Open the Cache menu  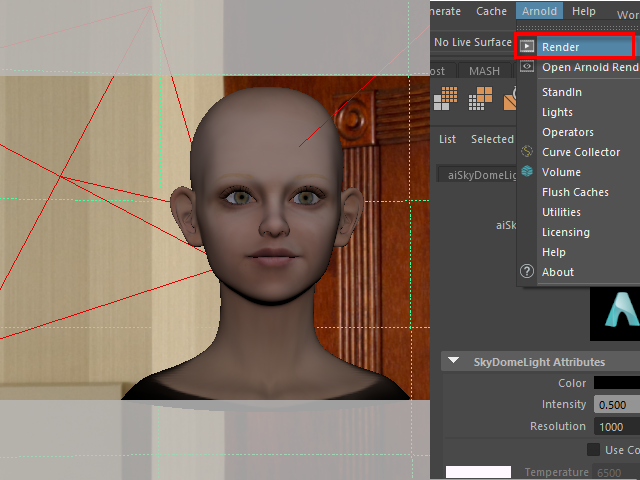pyautogui.click(x=491, y=11)
